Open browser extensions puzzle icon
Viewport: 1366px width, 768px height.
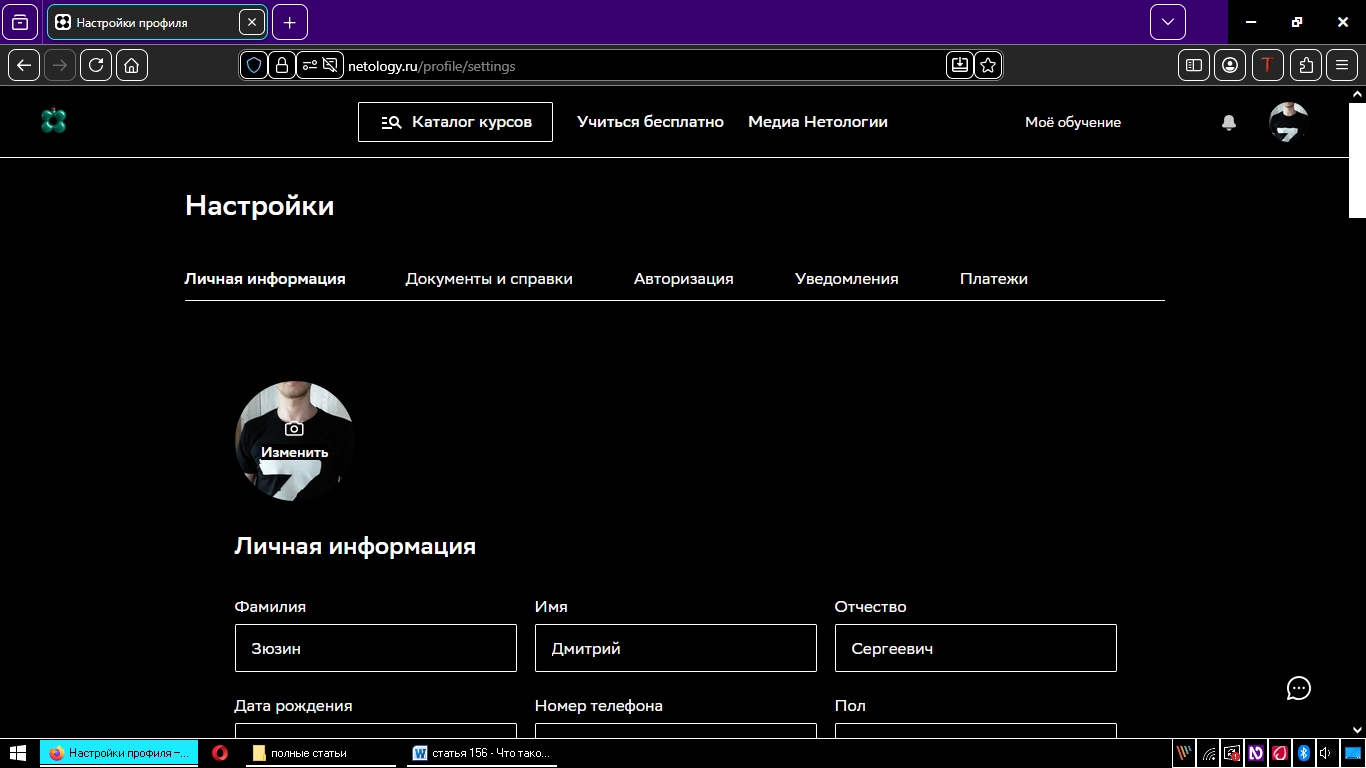point(1306,66)
